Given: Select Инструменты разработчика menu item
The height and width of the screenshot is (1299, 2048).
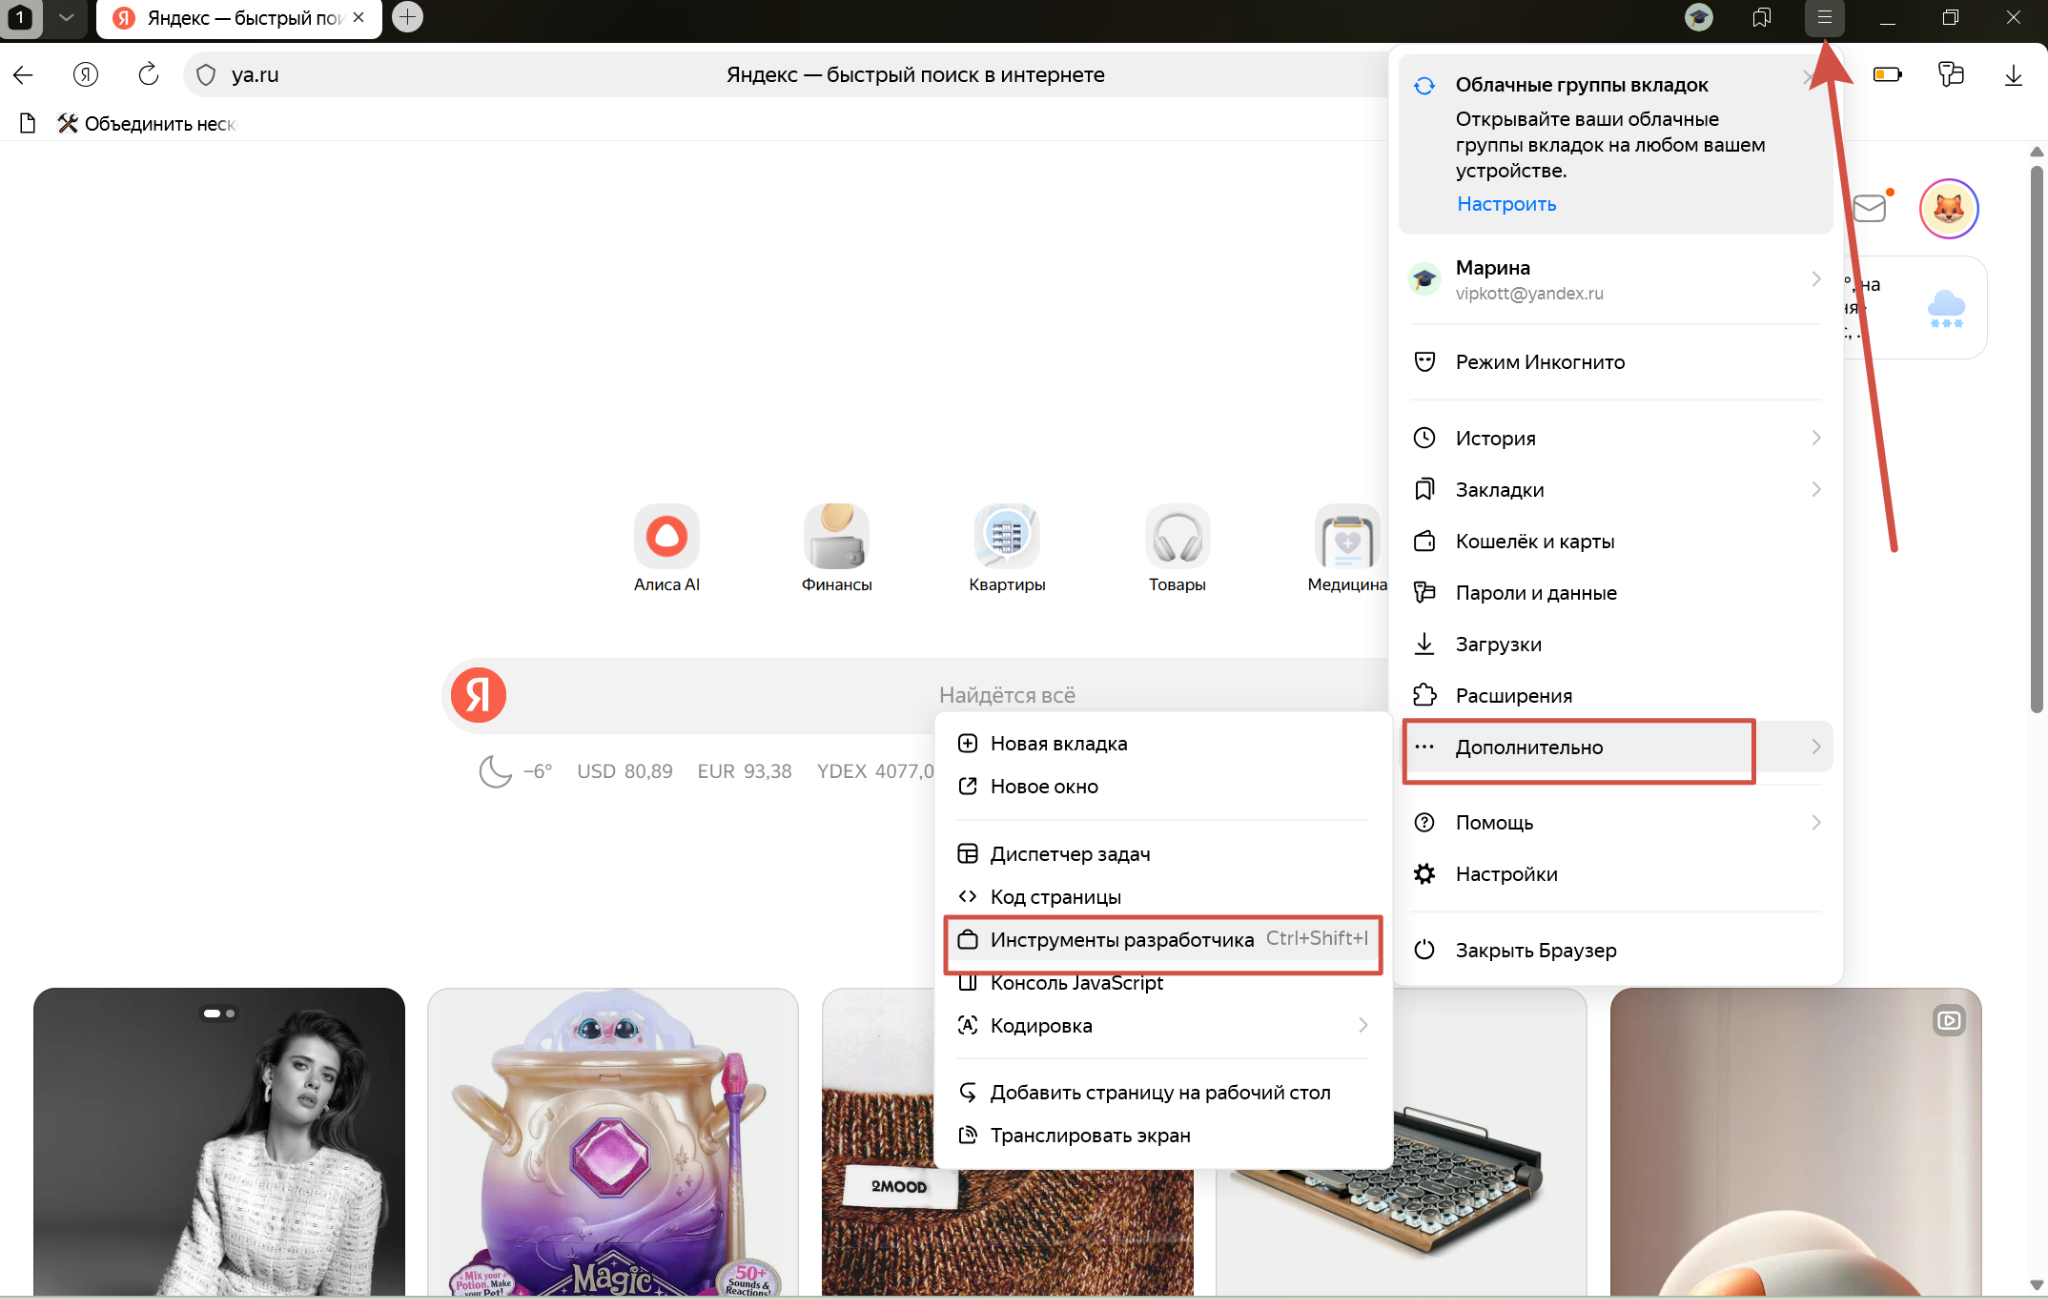Looking at the screenshot, I should tap(1121, 940).
